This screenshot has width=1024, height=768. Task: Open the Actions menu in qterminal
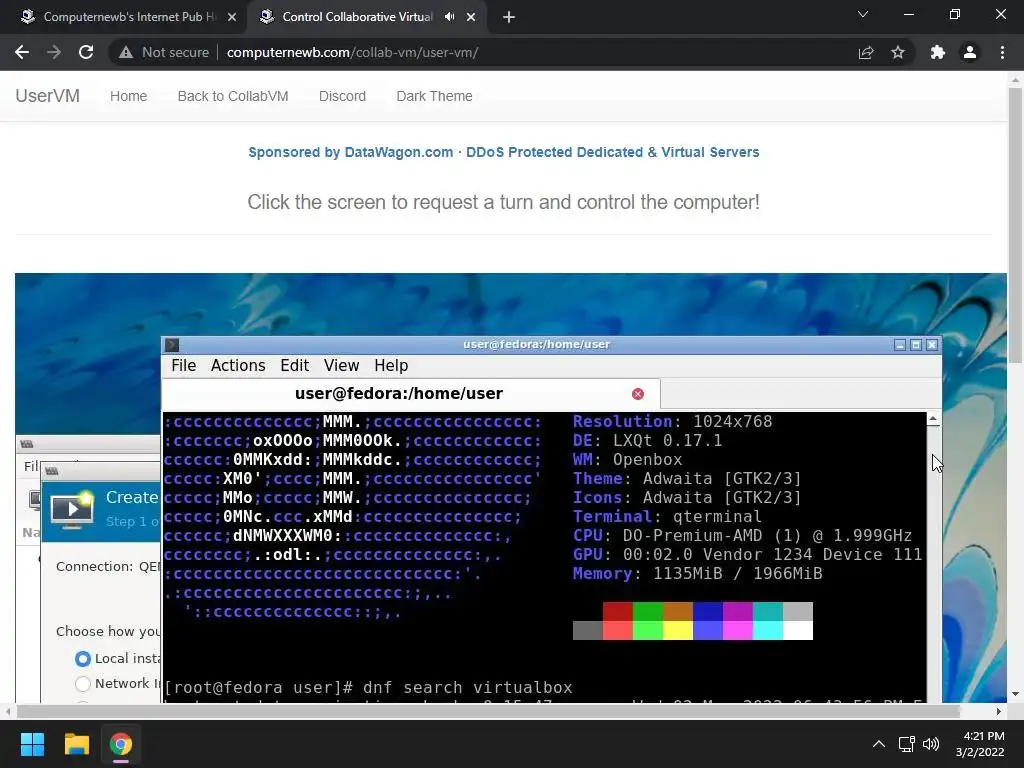pyautogui.click(x=238, y=365)
